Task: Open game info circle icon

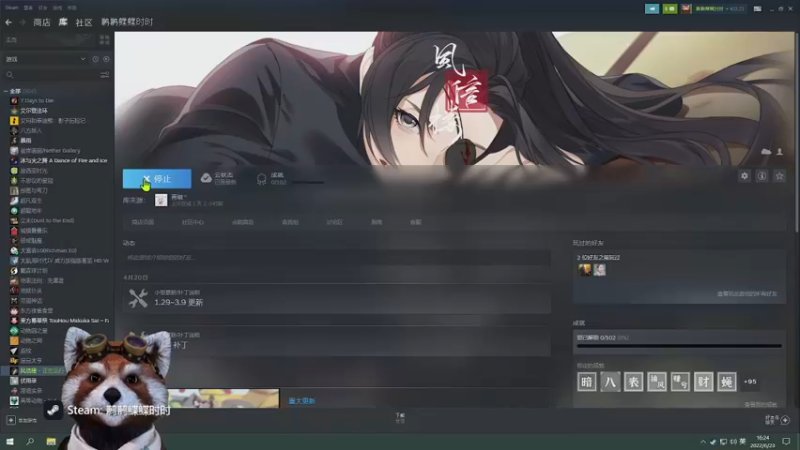Action: [762, 176]
